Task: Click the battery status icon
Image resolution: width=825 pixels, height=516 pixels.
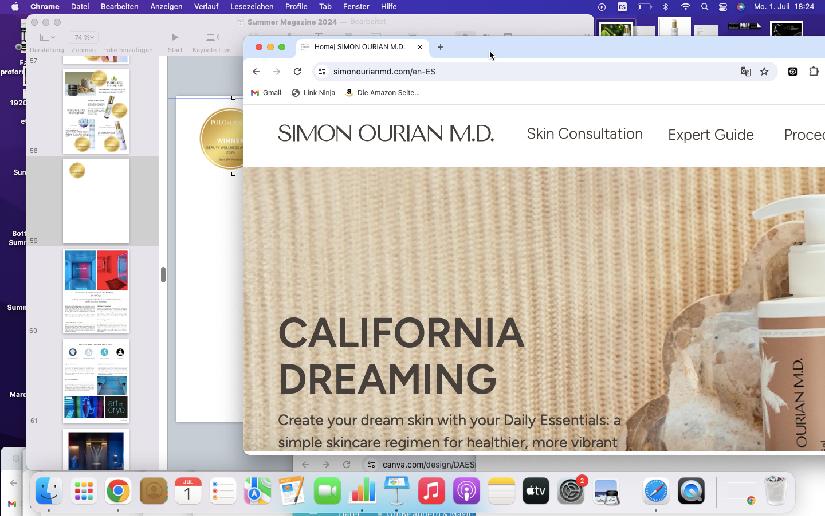Action: [645, 6]
